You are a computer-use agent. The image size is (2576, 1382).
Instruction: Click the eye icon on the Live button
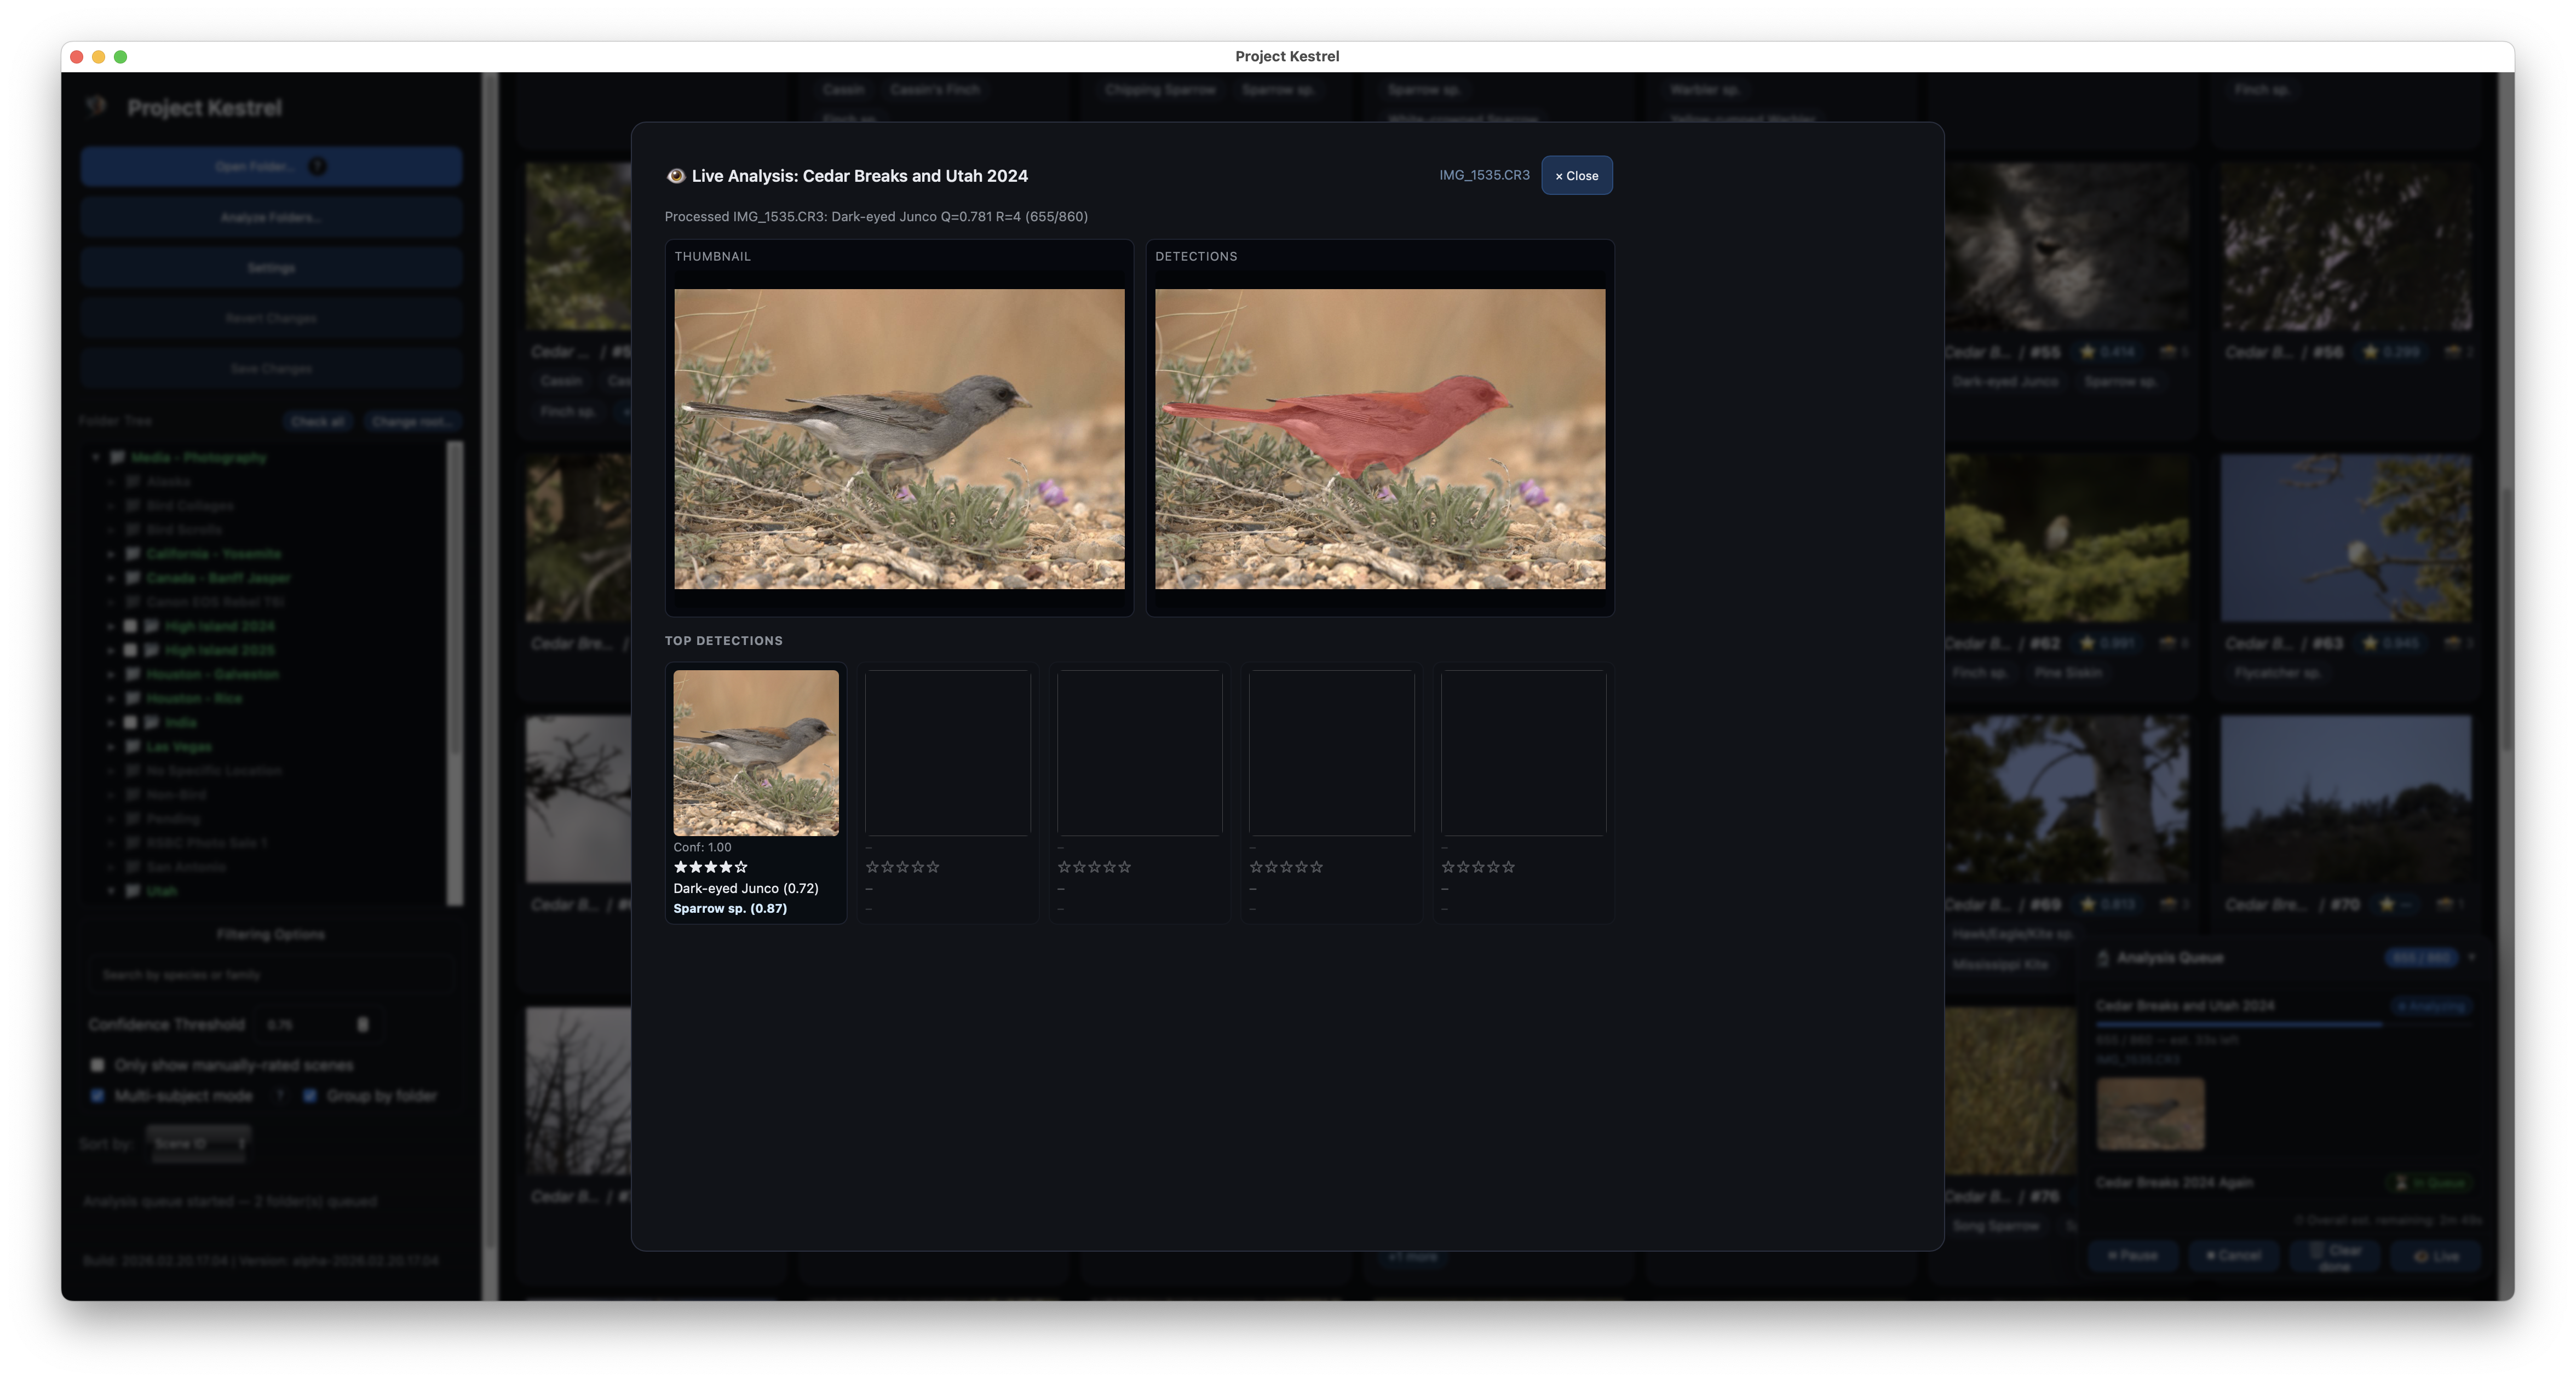pos(2421,1257)
